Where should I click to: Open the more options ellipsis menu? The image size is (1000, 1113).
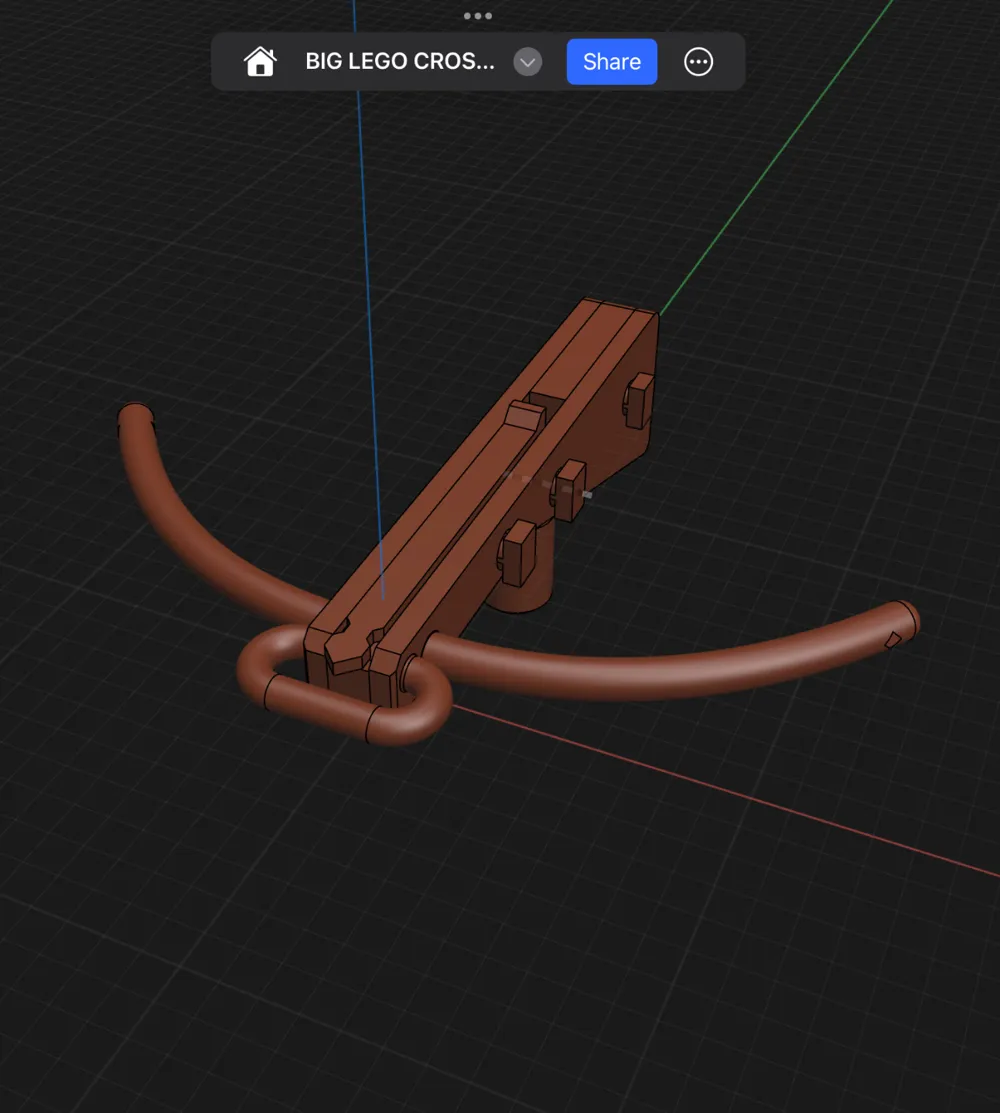click(x=698, y=62)
